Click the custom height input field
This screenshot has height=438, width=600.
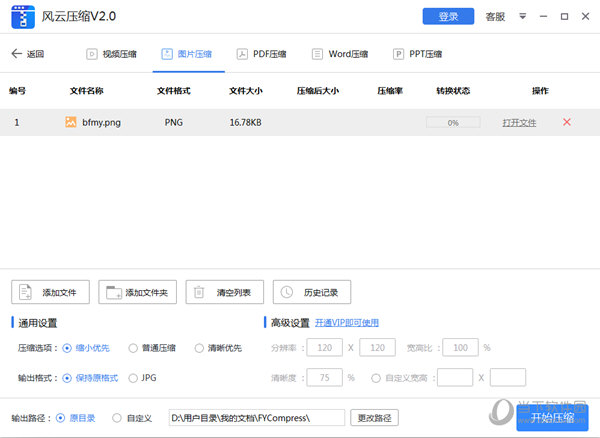pyautogui.click(x=508, y=378)
